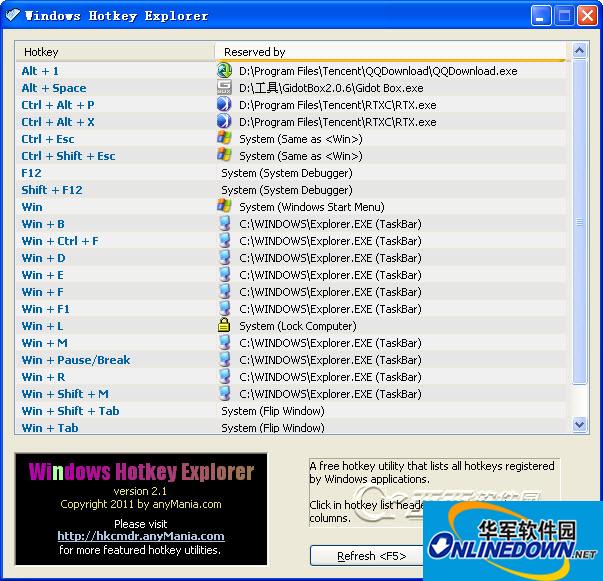Click the padlock icon in Win + L row
Viewport: 603px width, 581px height.
coord(224,325)
